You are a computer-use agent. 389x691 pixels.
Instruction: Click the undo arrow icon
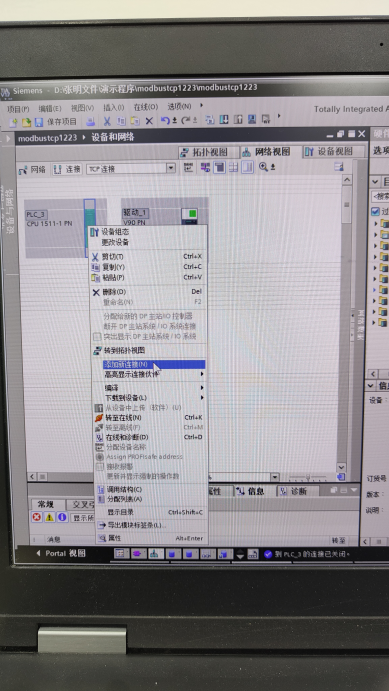(x=165, y=120)
